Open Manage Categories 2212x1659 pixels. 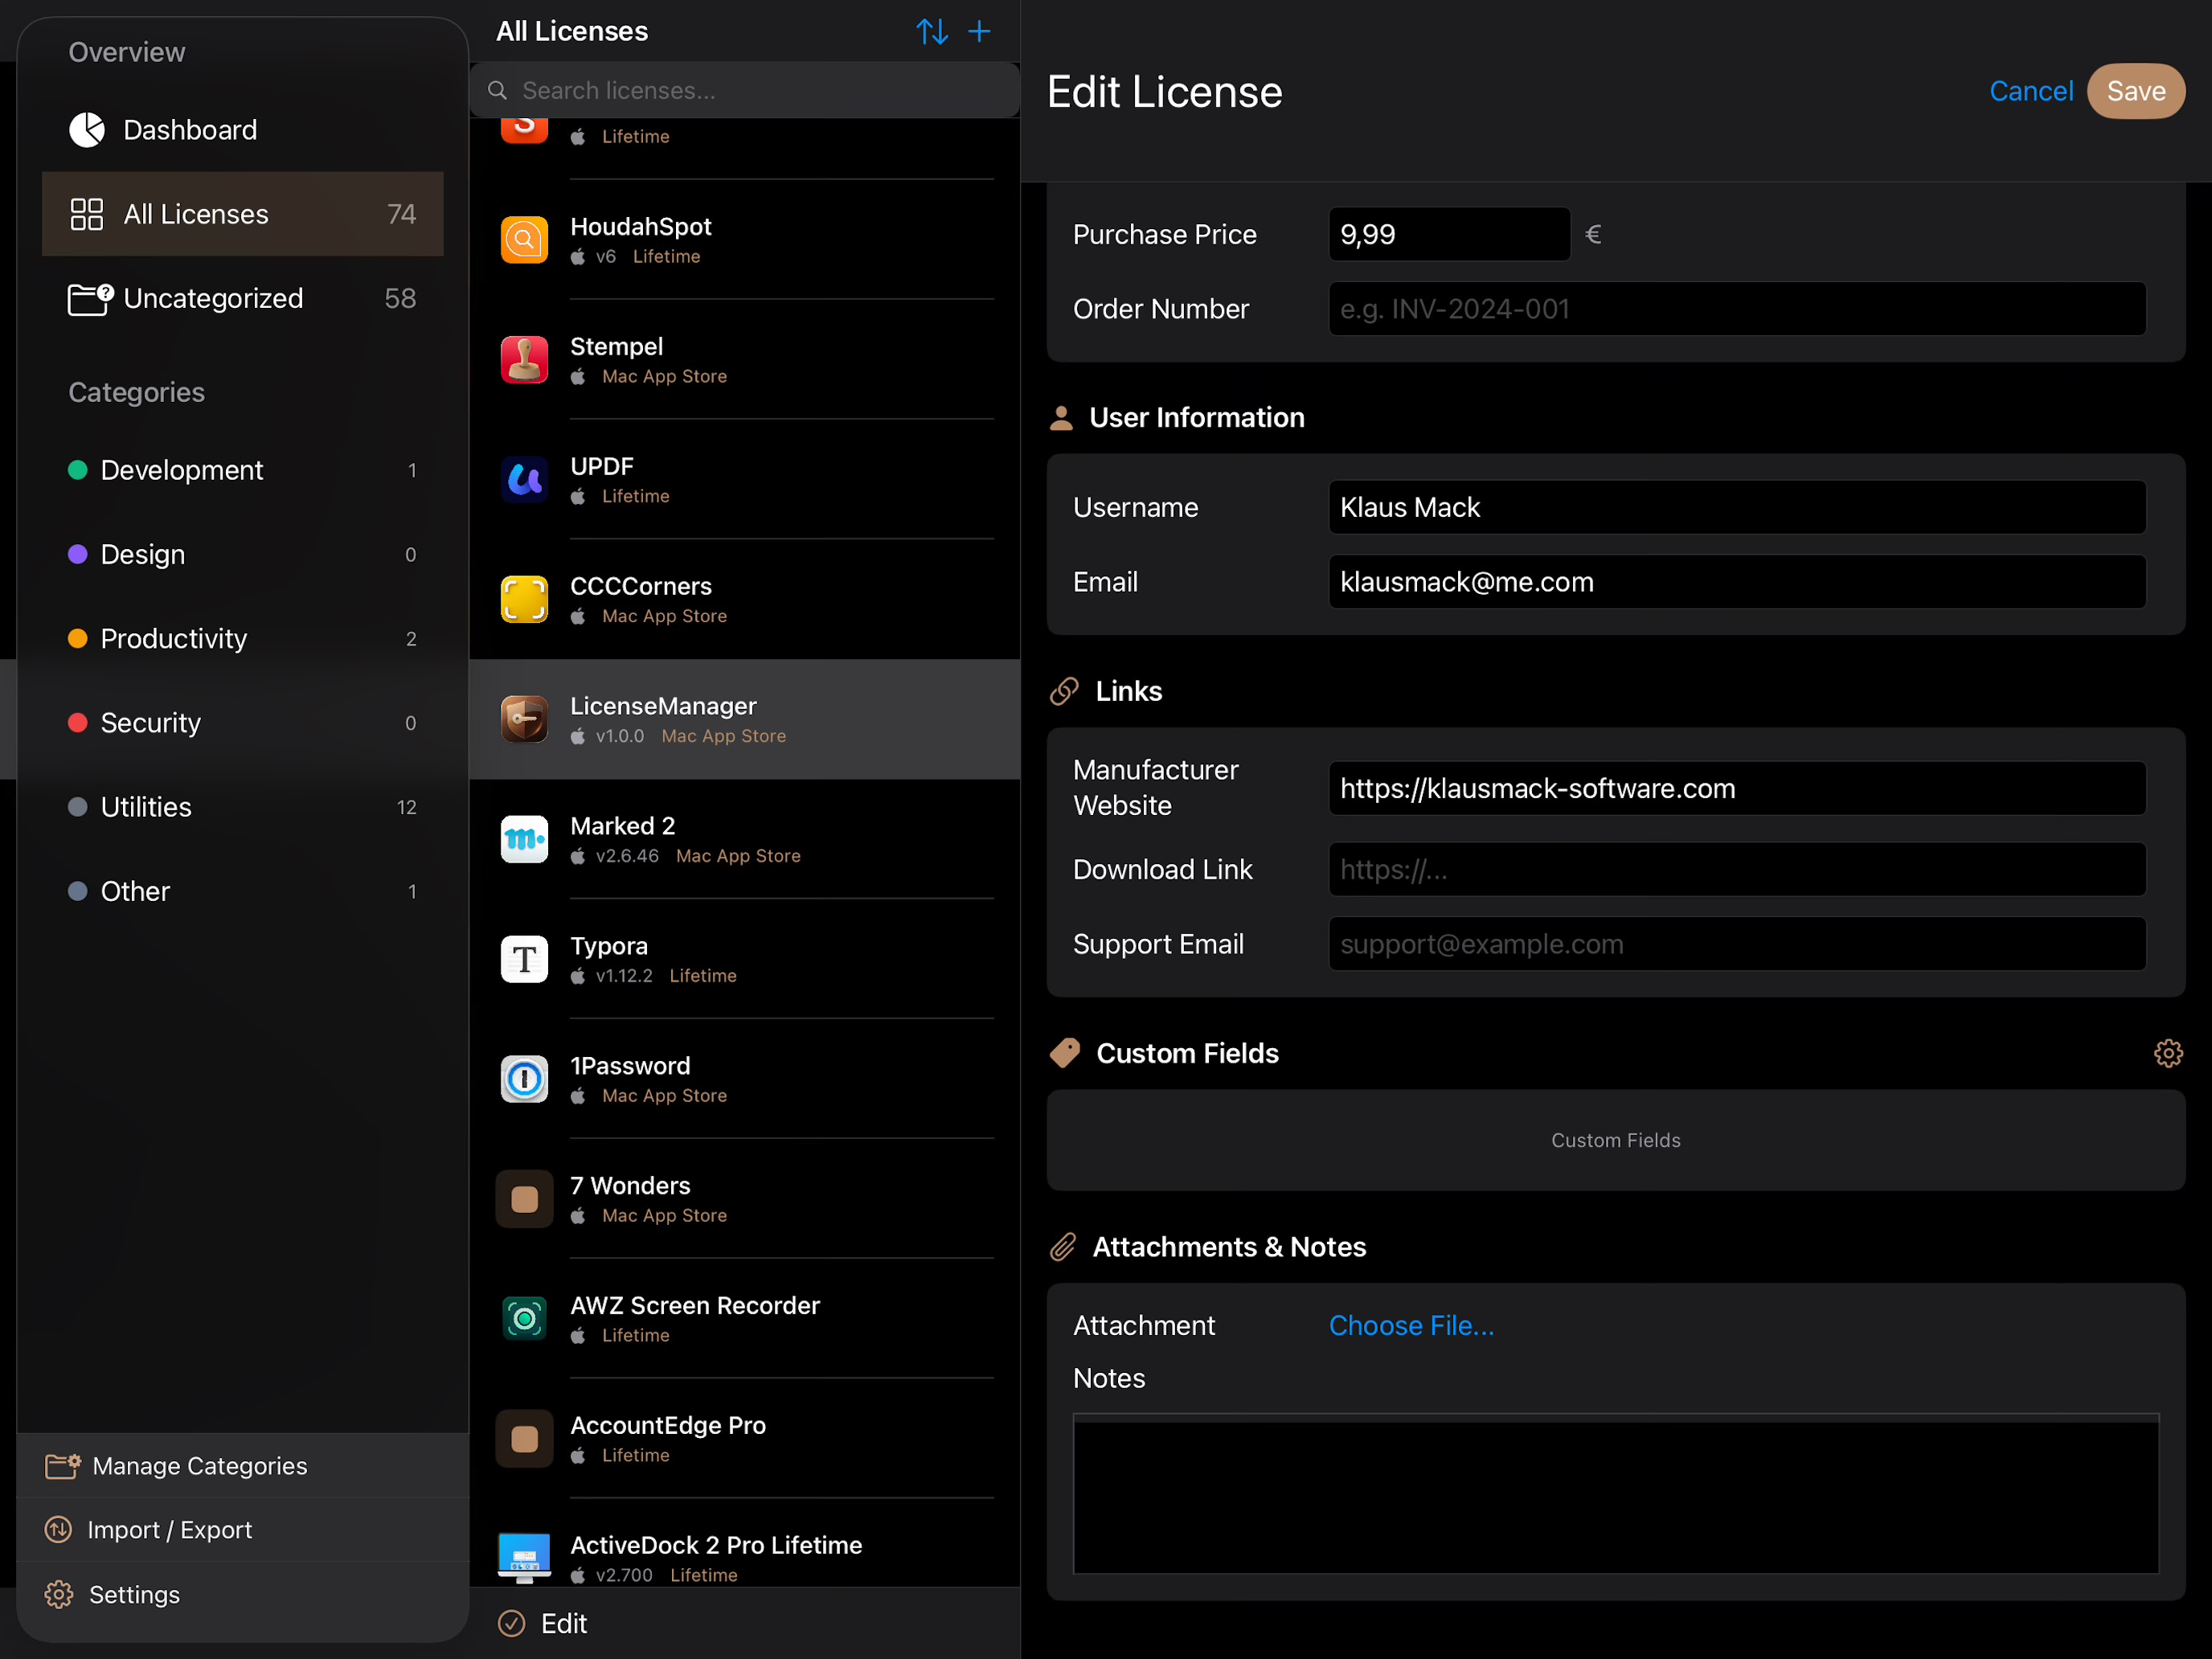(x=243, y=1466)
